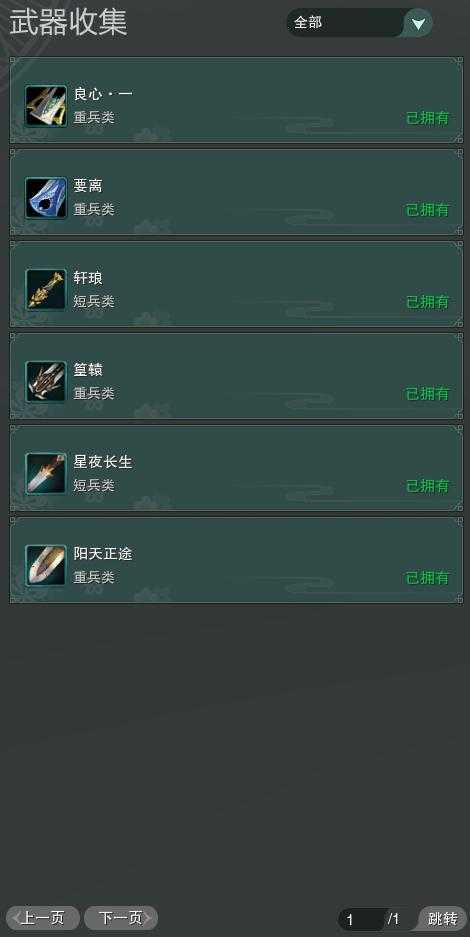The image size is (470, 937).
Task: Click the 阳天正途 weapon icon
Action: tap(46, 566)
